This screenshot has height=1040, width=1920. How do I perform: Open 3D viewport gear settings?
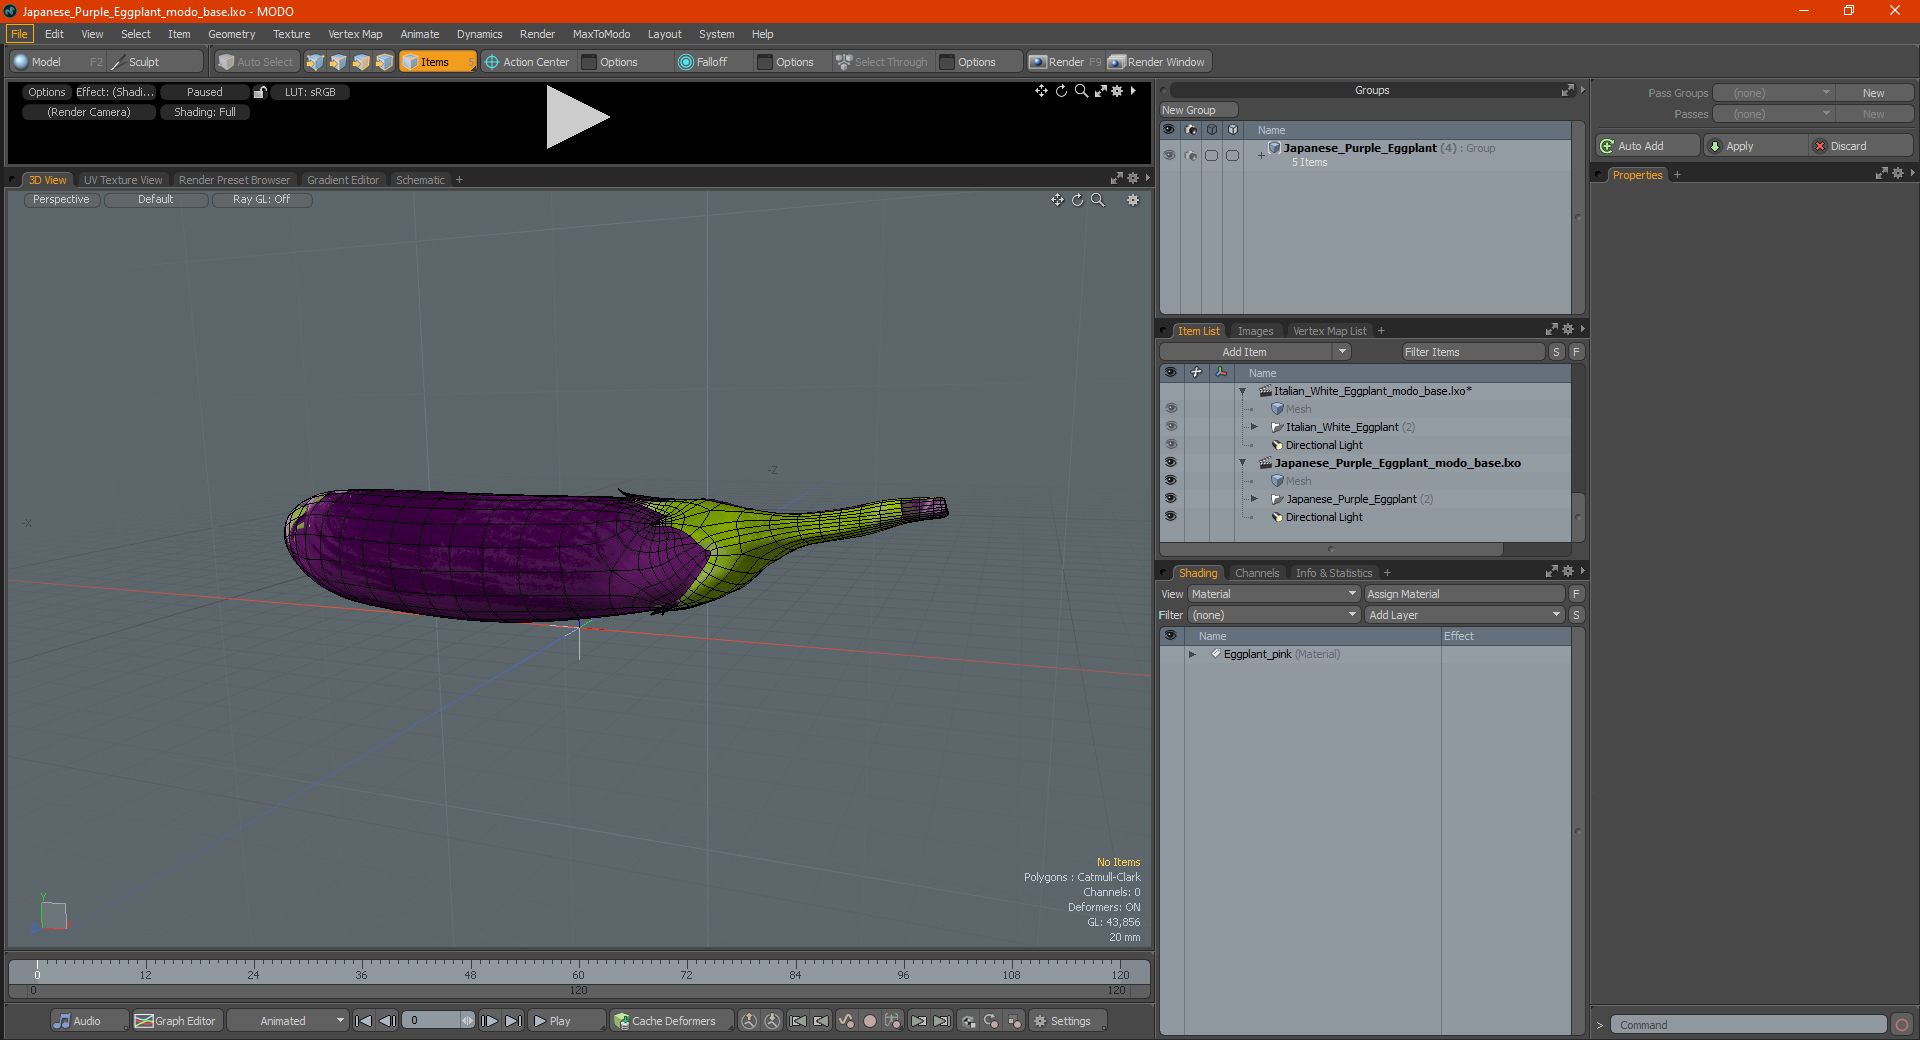click(x=1133, y=200)
